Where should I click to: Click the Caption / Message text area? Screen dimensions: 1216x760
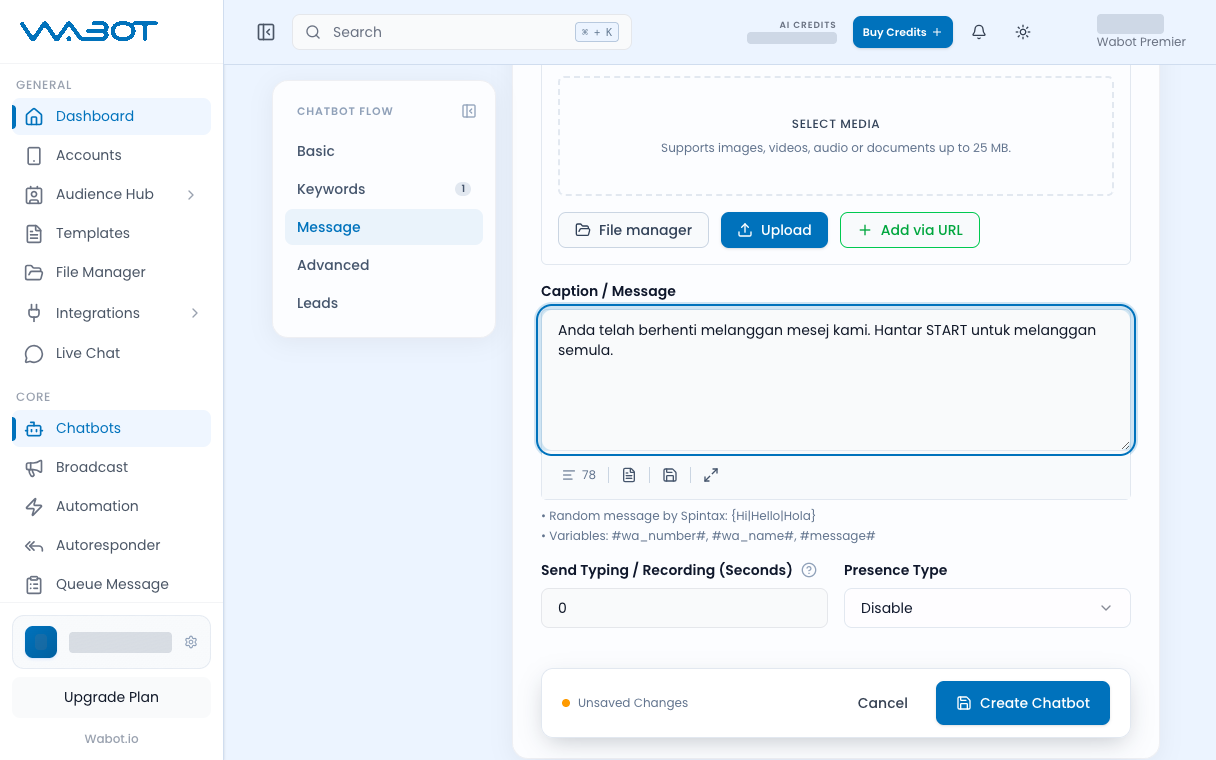click(x=836, y=380)
